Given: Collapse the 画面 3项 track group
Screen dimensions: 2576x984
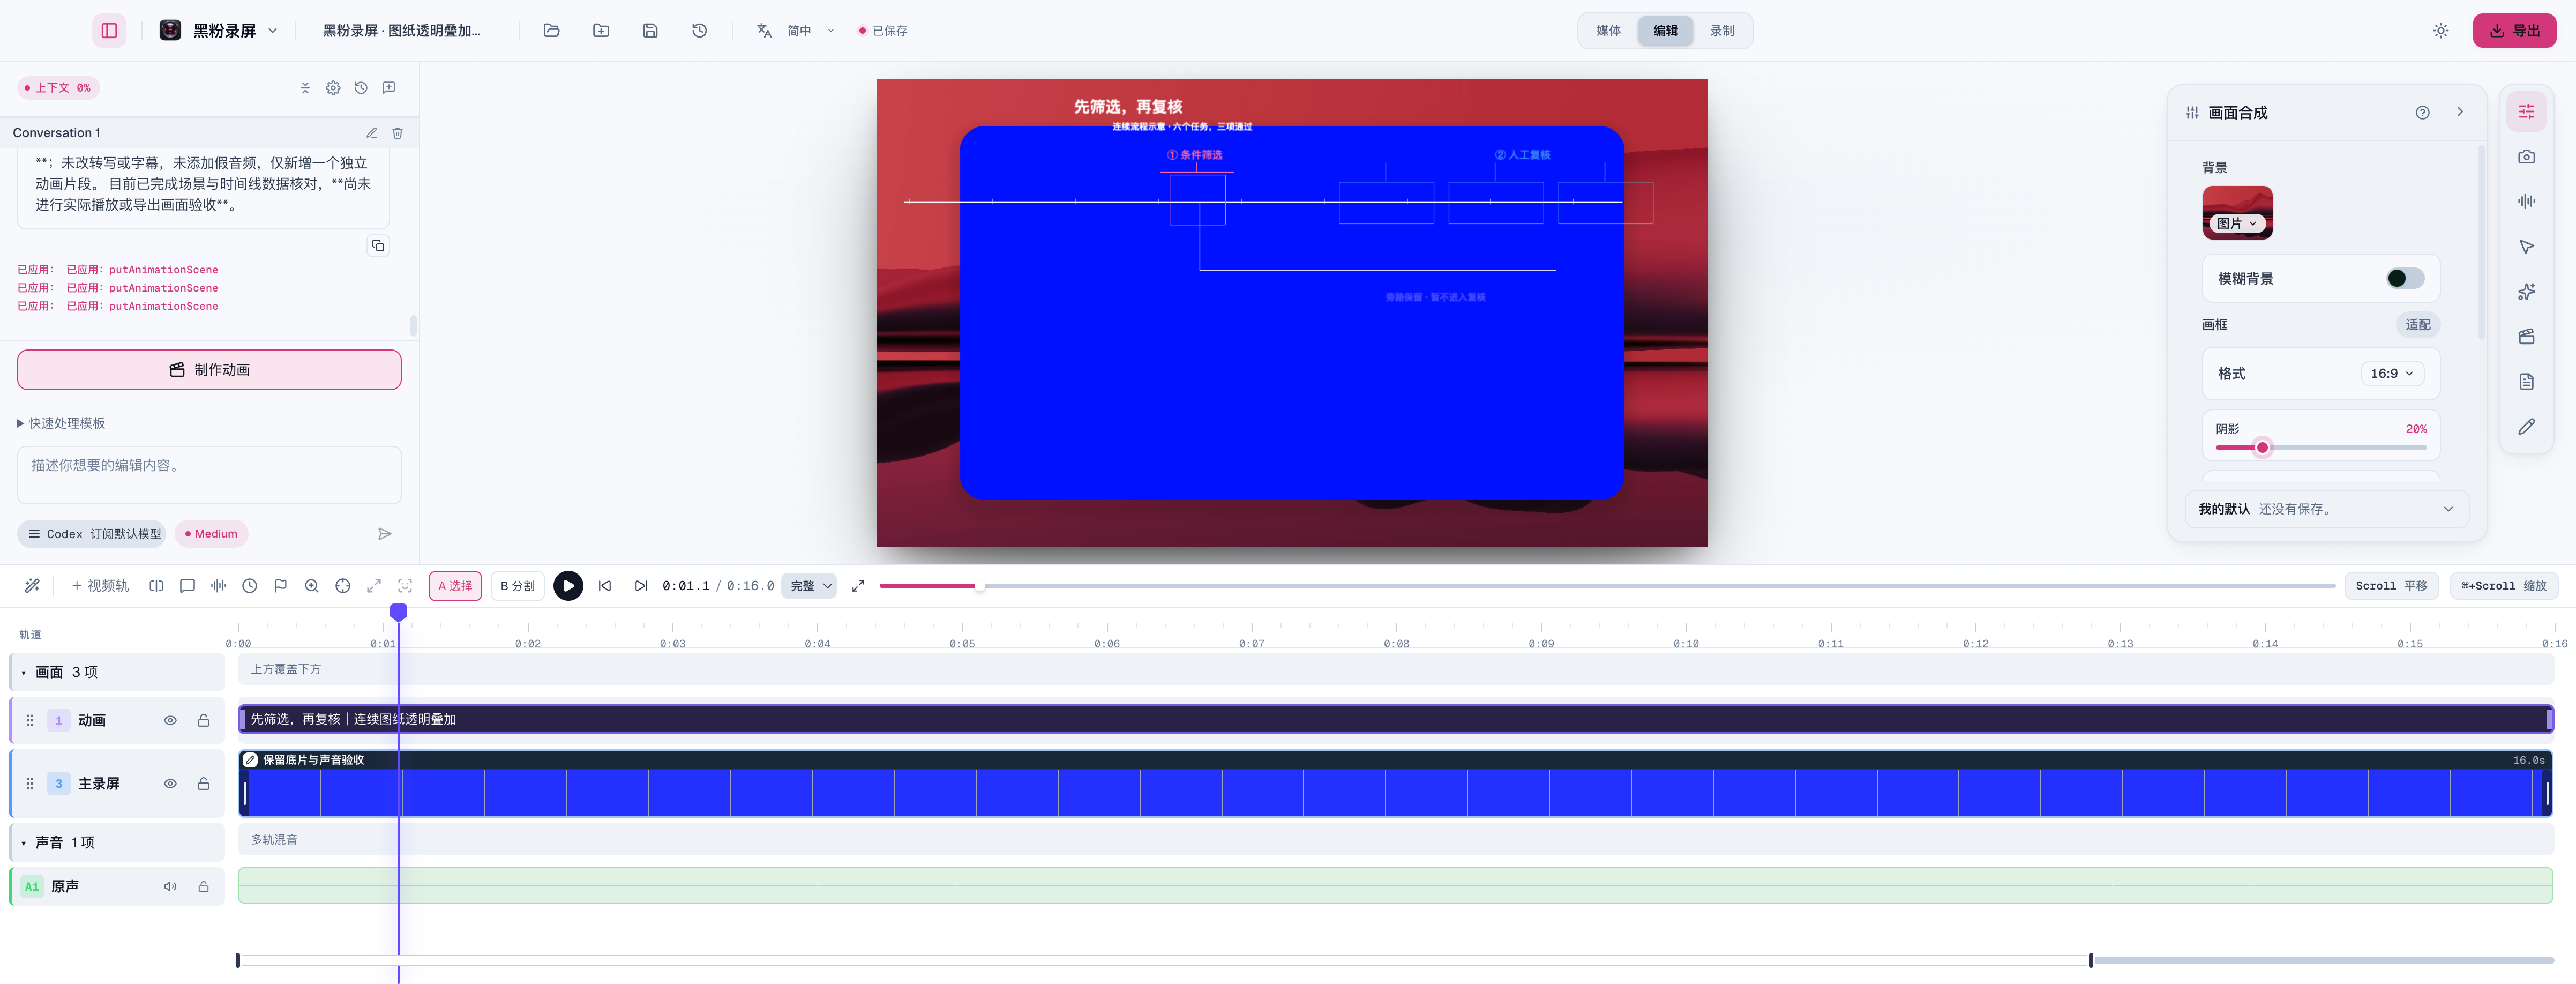Looking at the screenshot, I should pos(24,673).
